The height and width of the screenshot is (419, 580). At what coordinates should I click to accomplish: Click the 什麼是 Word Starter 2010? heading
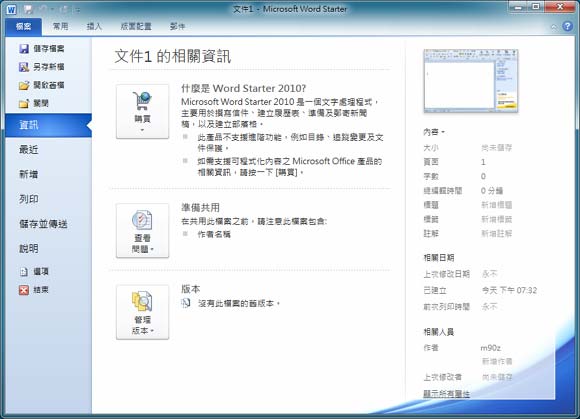pyautogui.click(x=243, y=88)
